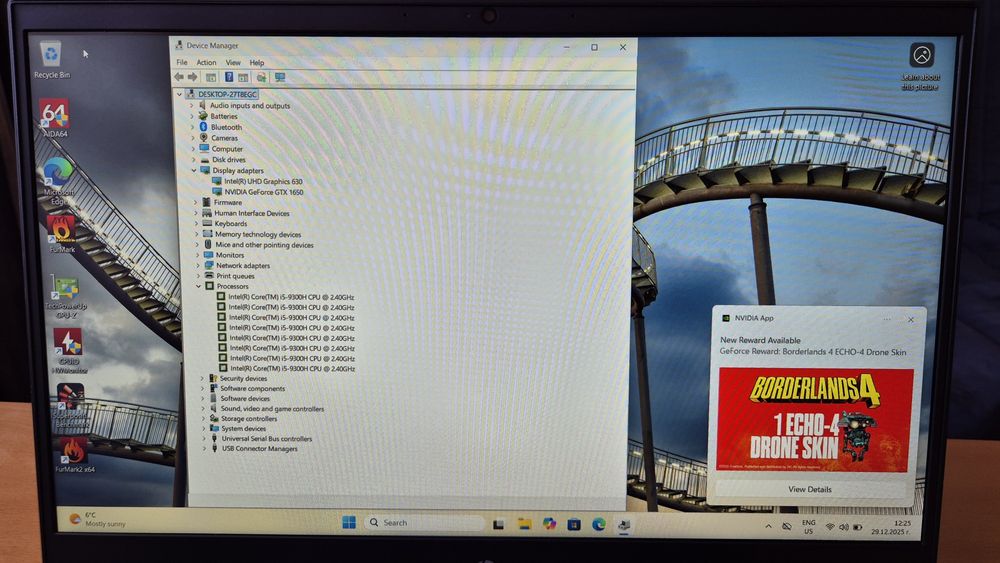The image size is (1000, 563).
Task: Click the monitor icon at toolbar end
Action: 280,78
